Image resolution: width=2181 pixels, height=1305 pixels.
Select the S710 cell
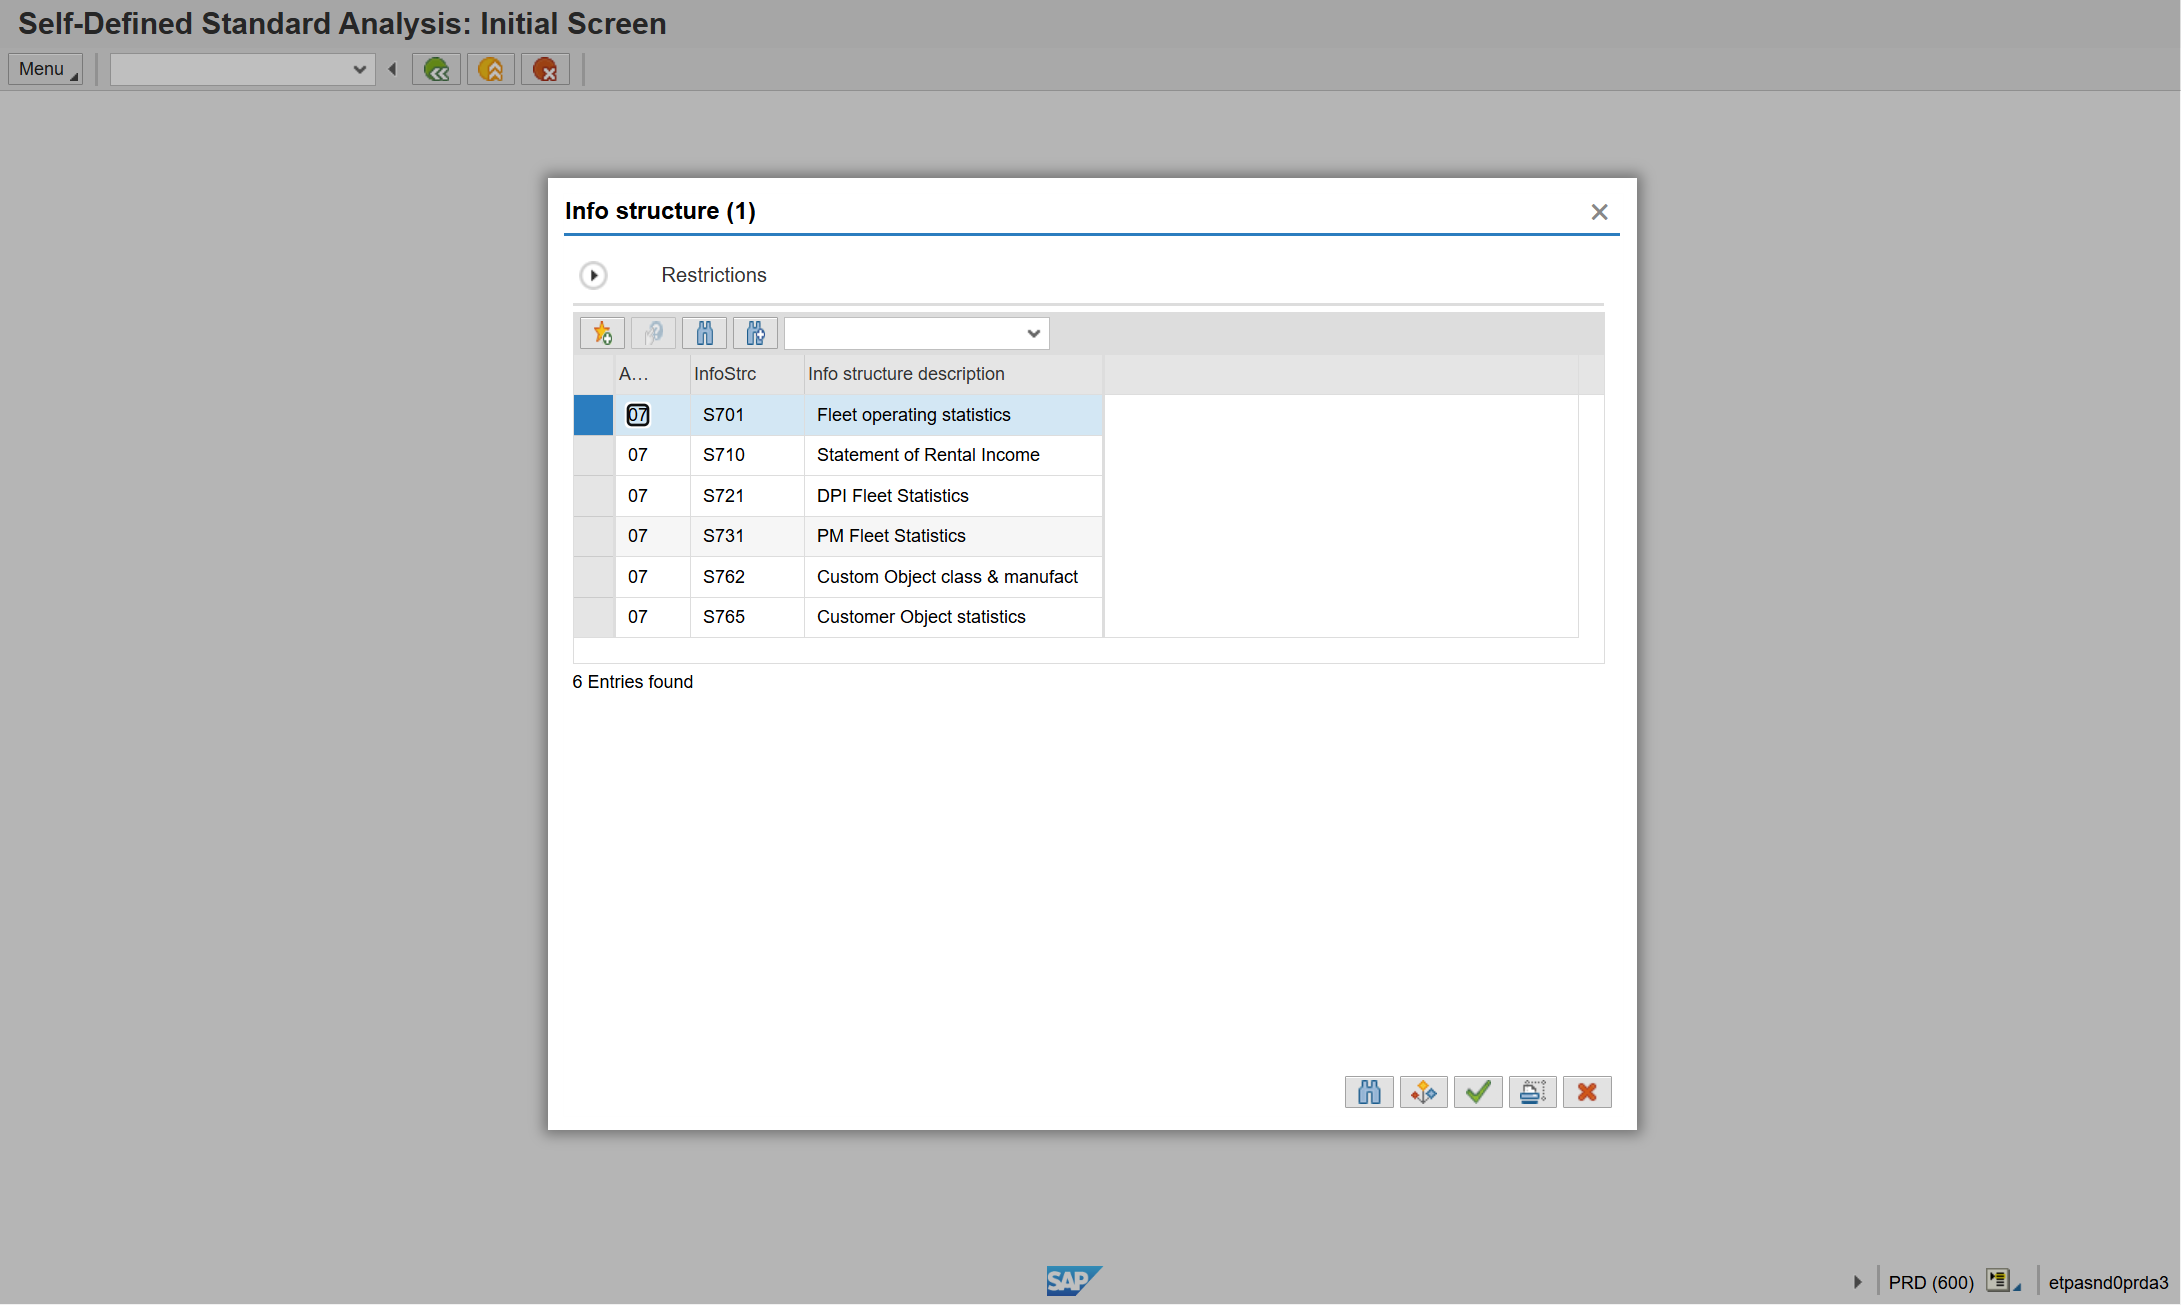(747, 455)
